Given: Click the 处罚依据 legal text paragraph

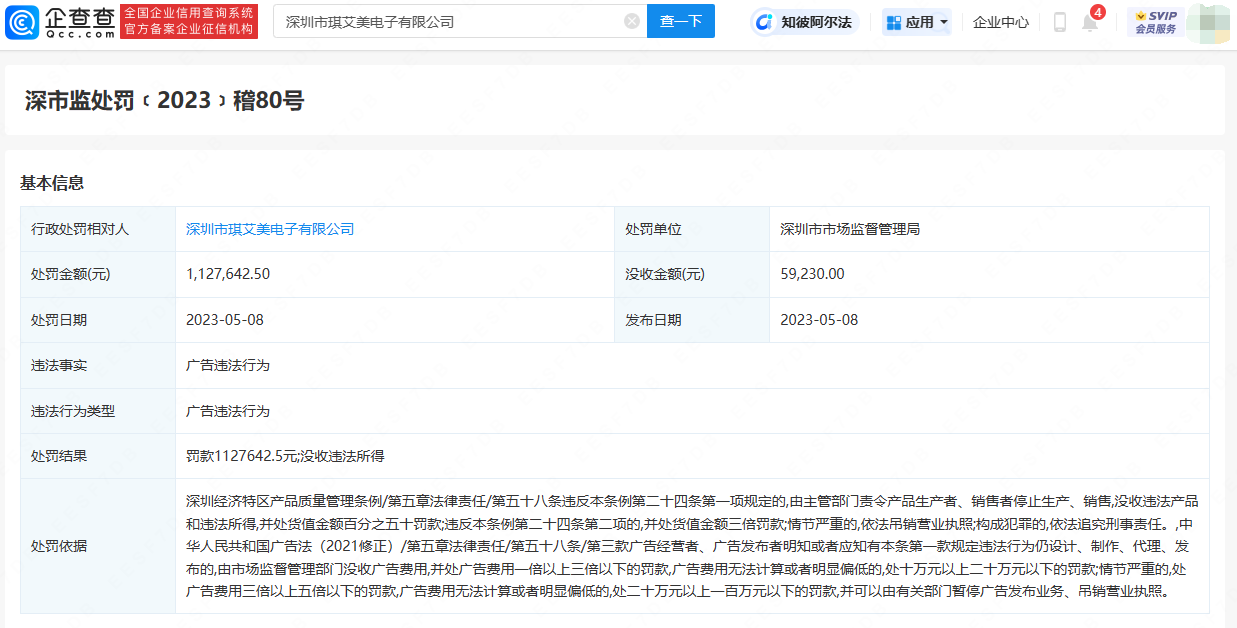Looking at the screenshot, I should point(690,546).
